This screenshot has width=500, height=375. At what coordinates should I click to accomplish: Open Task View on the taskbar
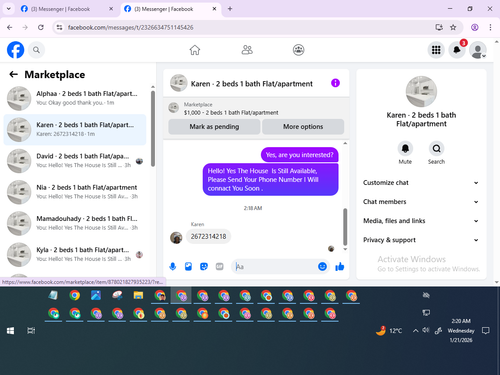click(31, 331)
